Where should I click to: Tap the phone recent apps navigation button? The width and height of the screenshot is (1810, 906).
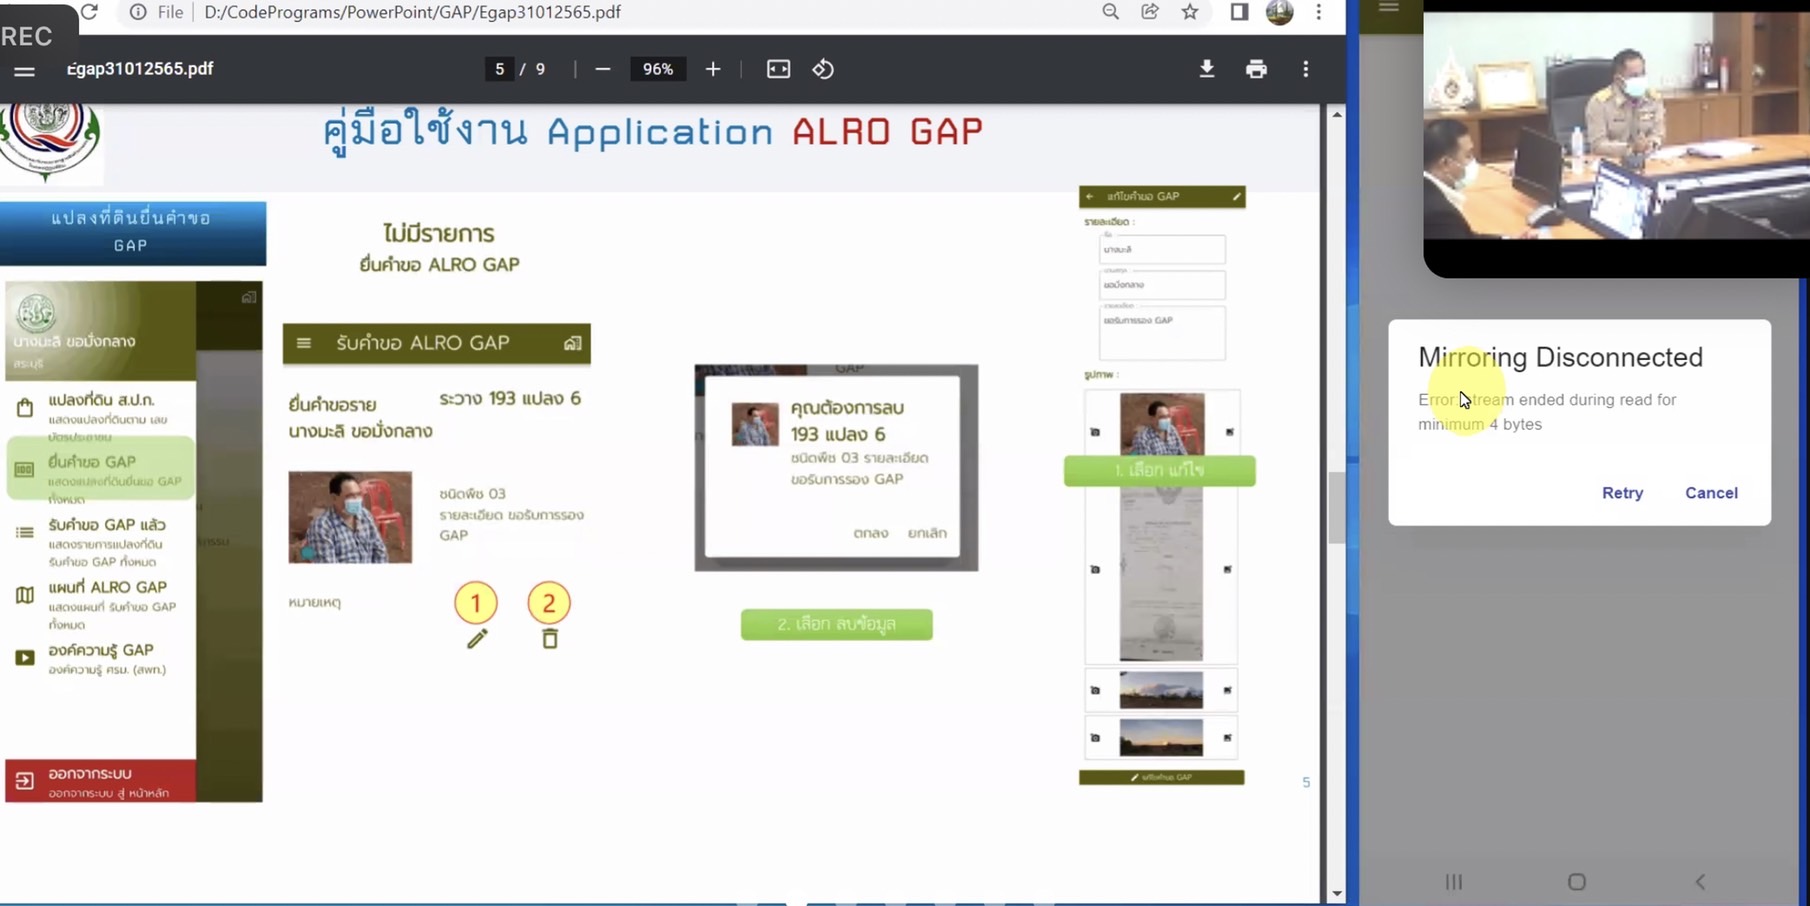coord(1454,882)
